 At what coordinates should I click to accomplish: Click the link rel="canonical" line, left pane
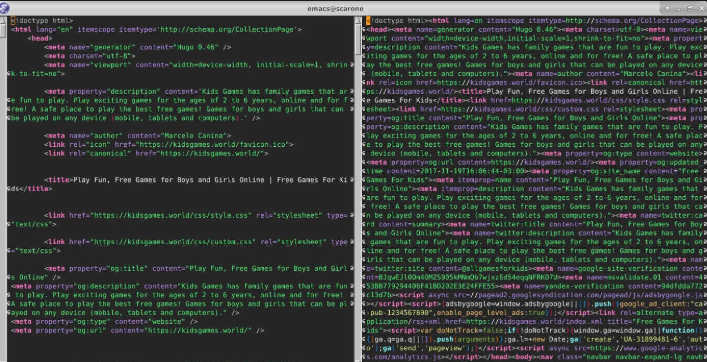[156, 153]
